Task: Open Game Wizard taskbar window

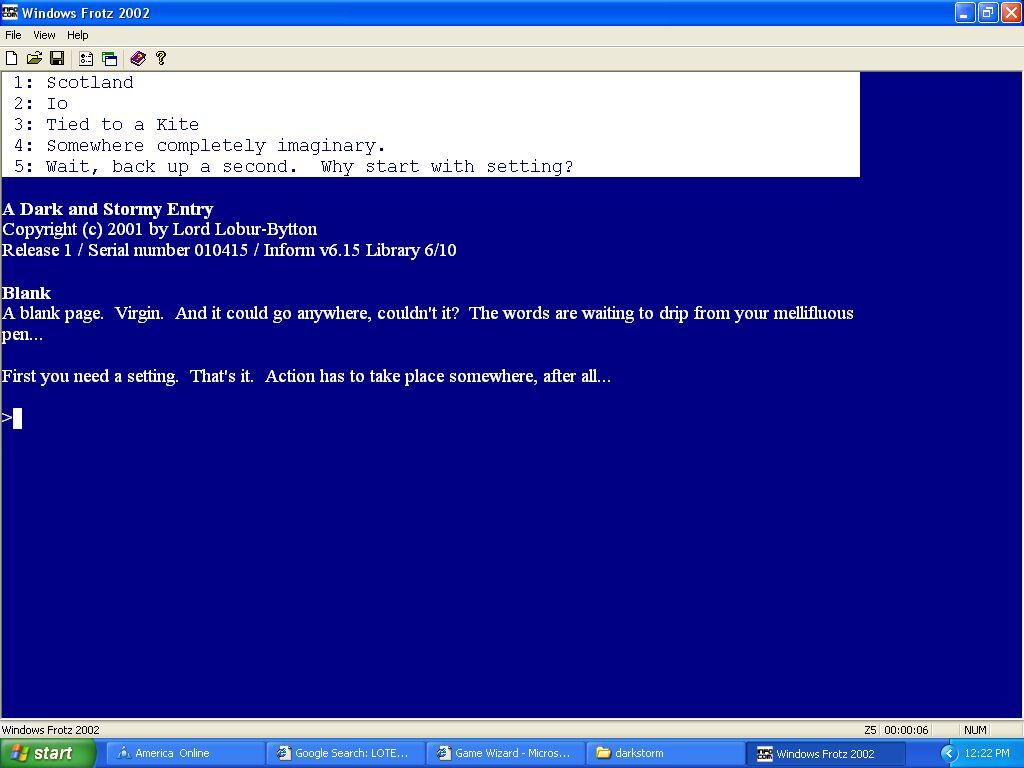Action: pos(504,754)
